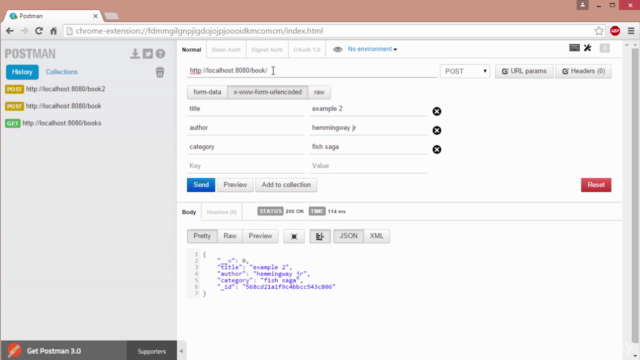Select form-data body type
640x360 pixels.
[x=207, y=92]
